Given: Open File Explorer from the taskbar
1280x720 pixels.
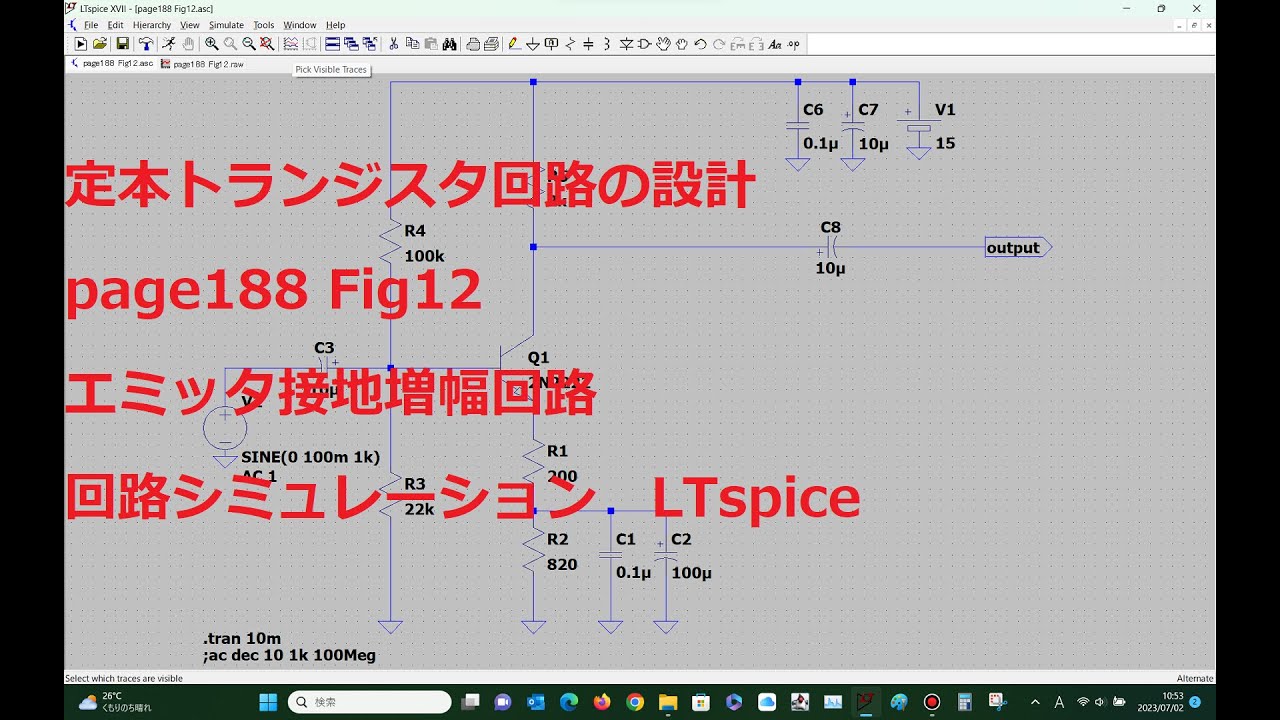Looking at the screenshot, I should click(667, 702).
